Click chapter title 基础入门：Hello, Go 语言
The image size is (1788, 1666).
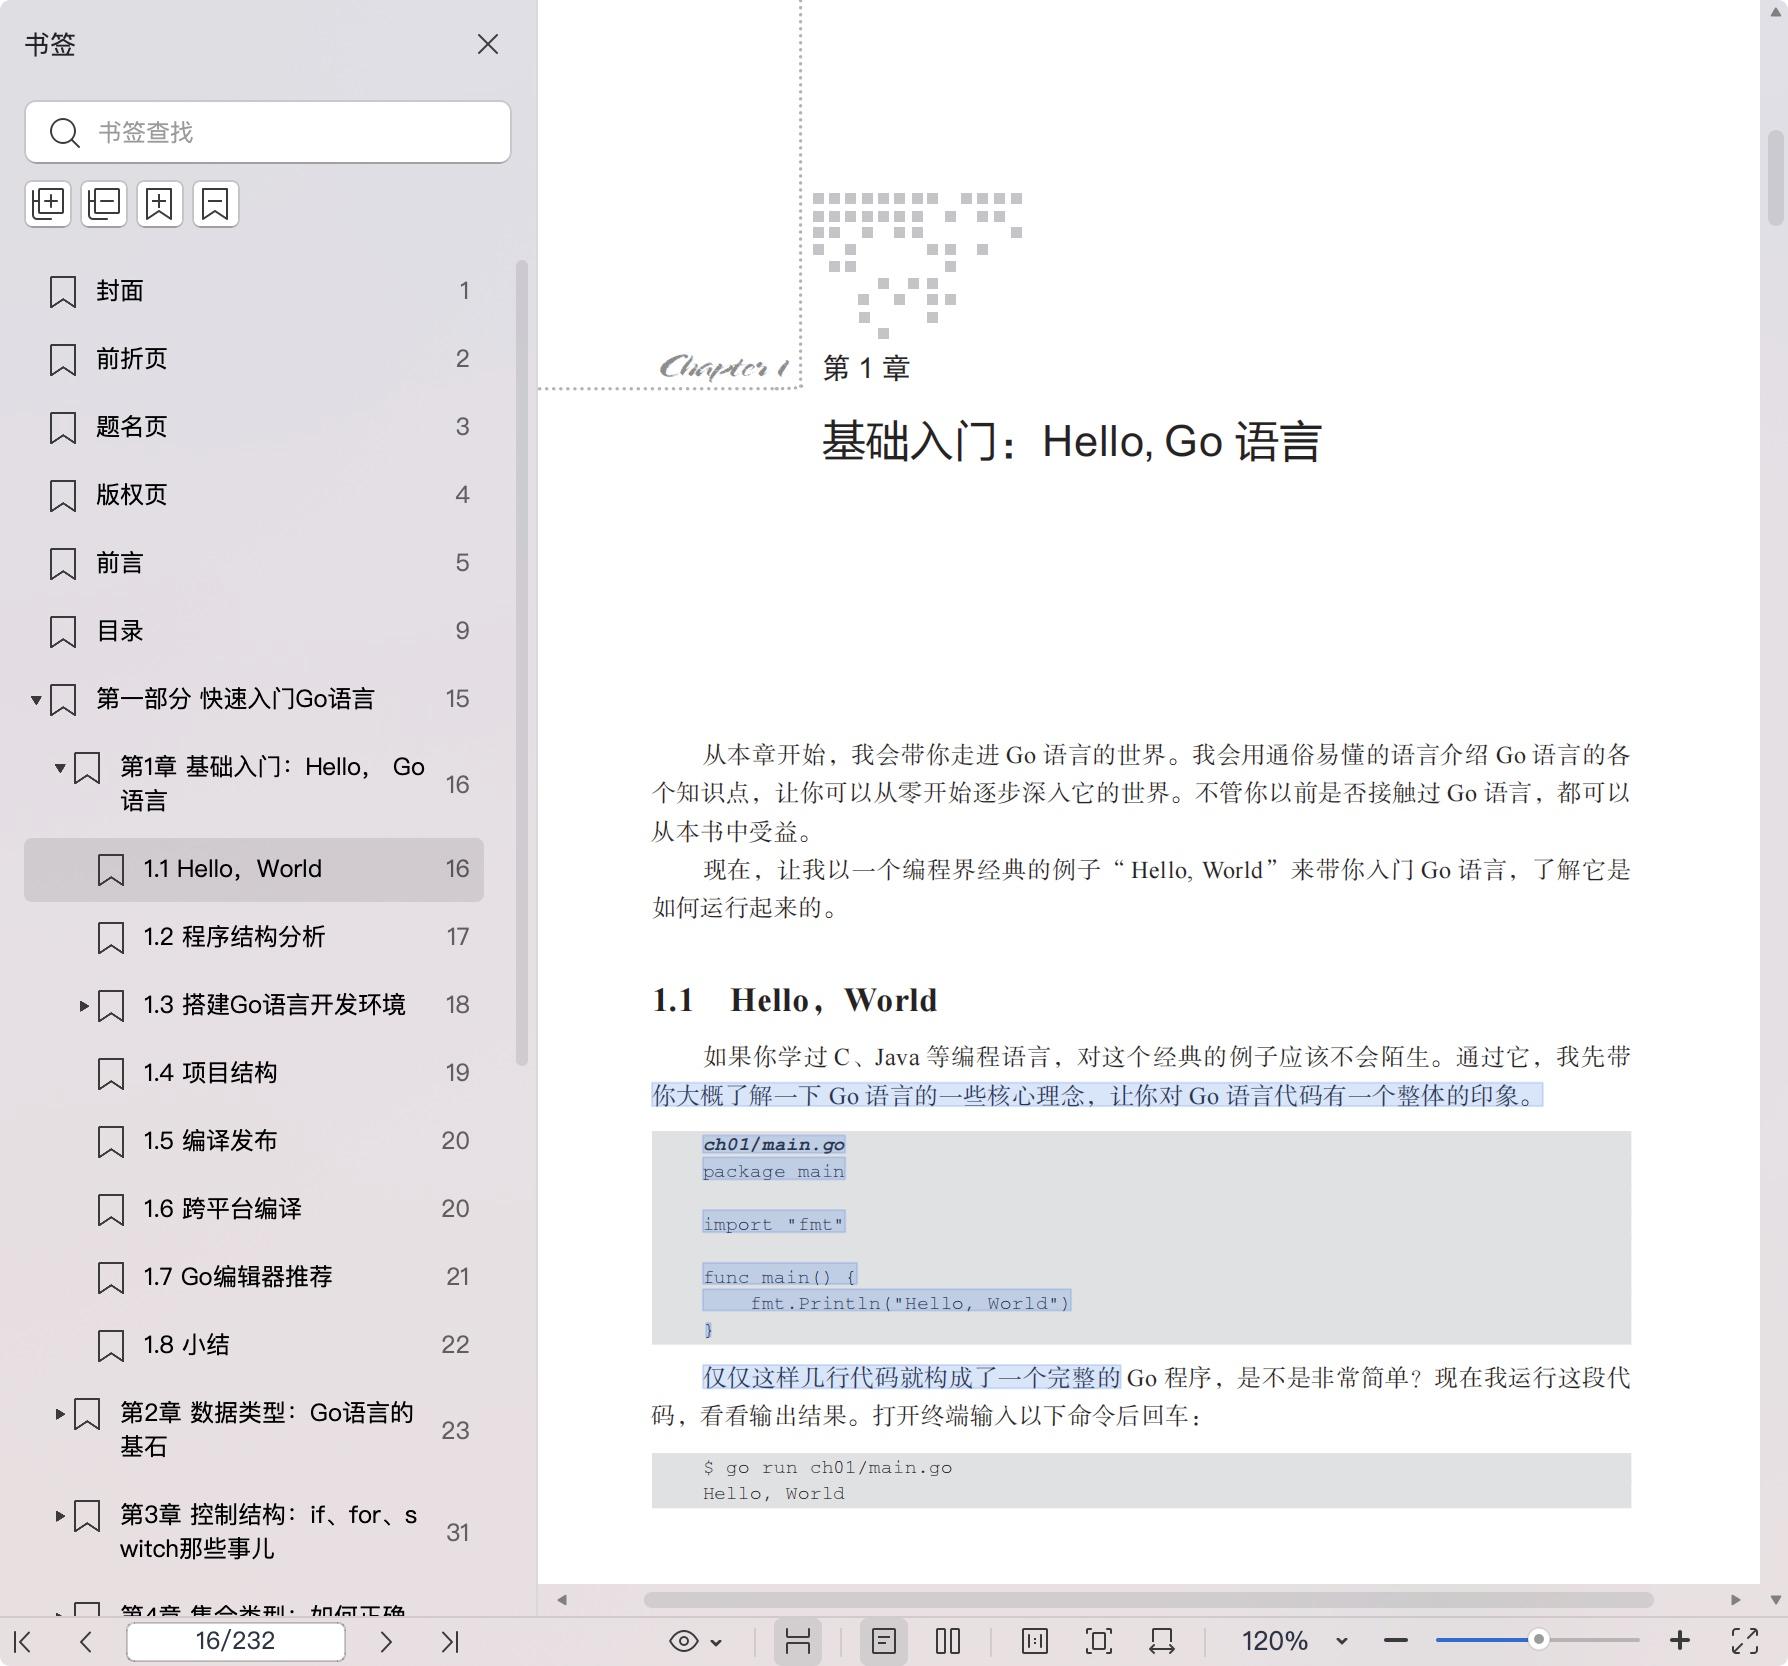coord(1072,441)
